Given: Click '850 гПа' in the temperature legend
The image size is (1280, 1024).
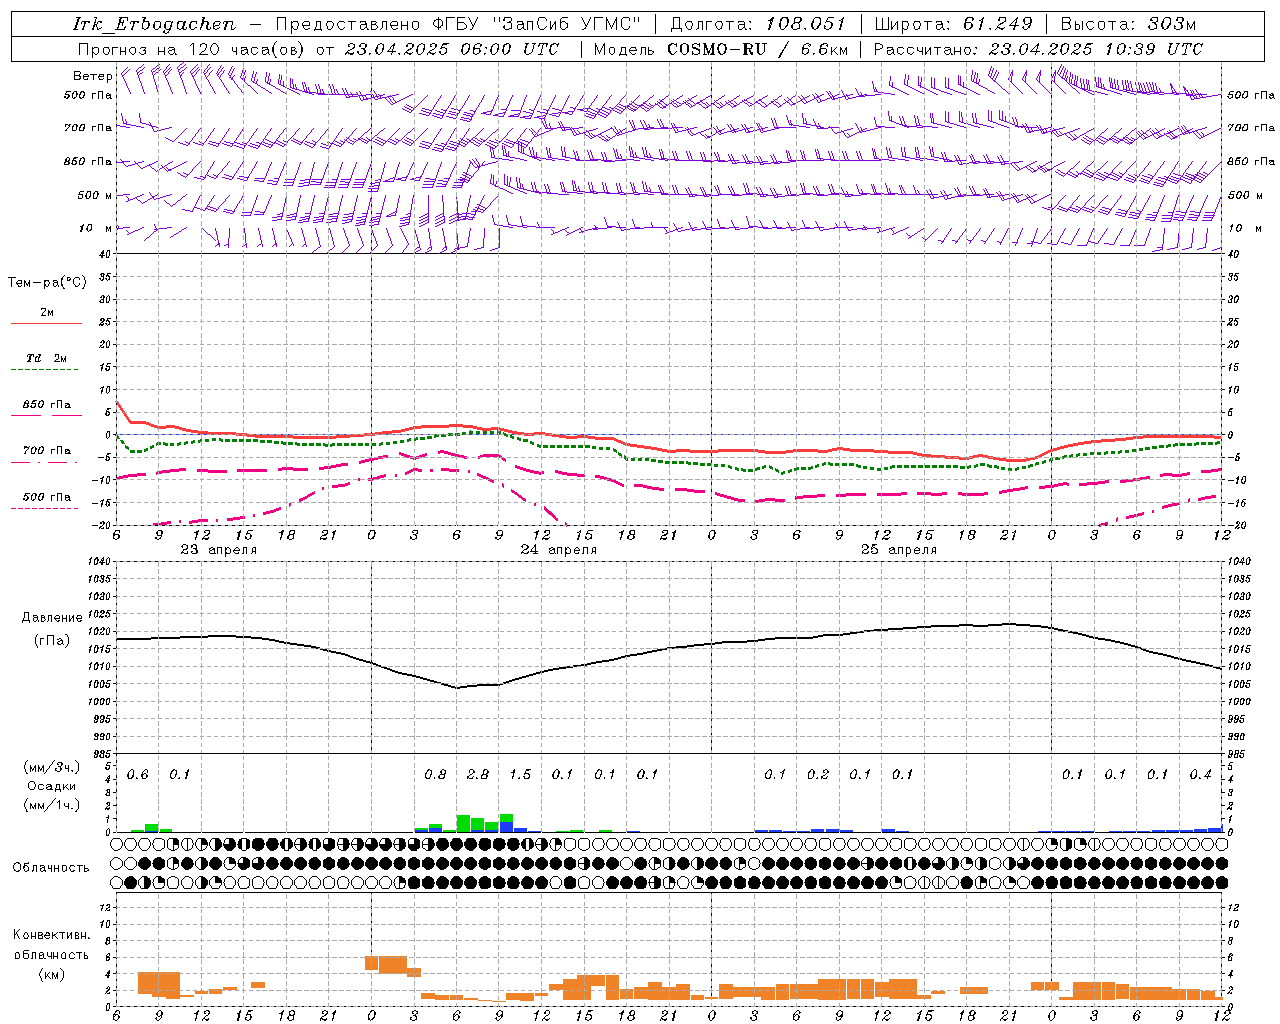Looking at the screenshot, I should 47,405.
